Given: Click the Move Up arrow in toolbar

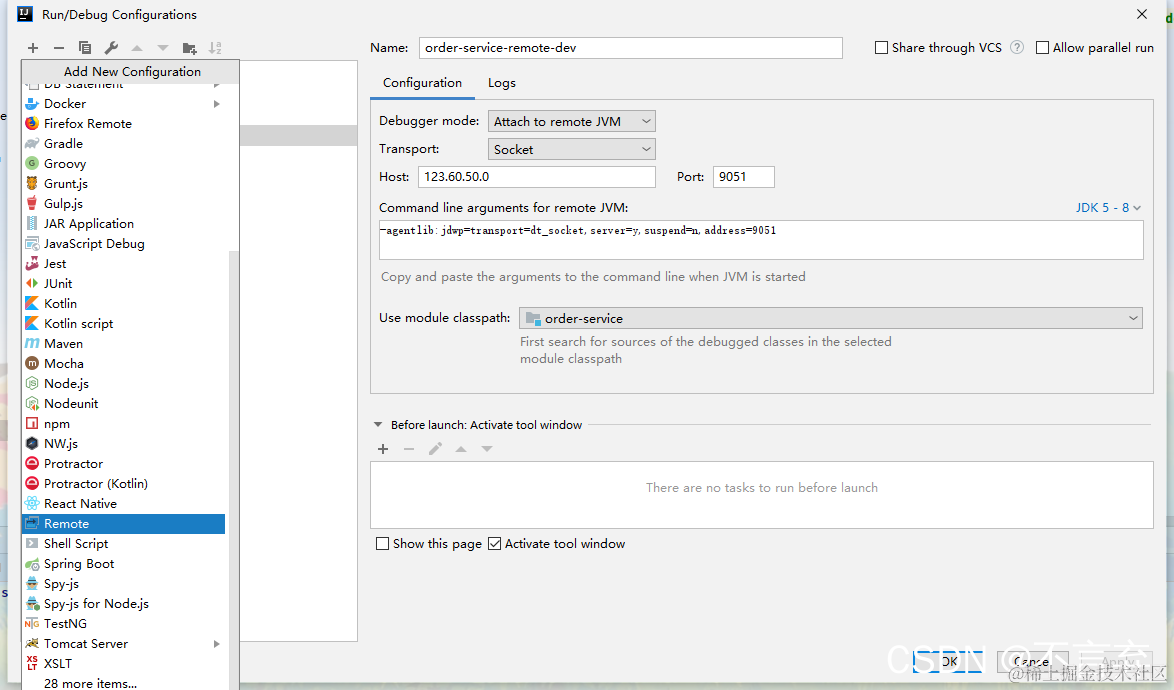Looking at the screenshot, I should click(137, 48).
